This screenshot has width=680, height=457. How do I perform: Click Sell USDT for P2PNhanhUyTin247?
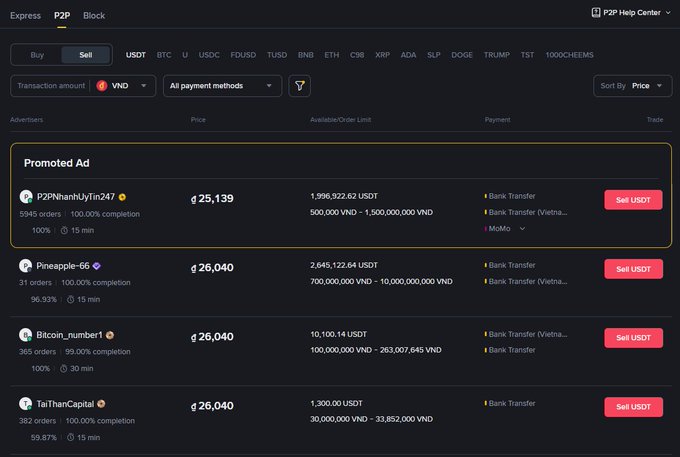coord(633,200)
